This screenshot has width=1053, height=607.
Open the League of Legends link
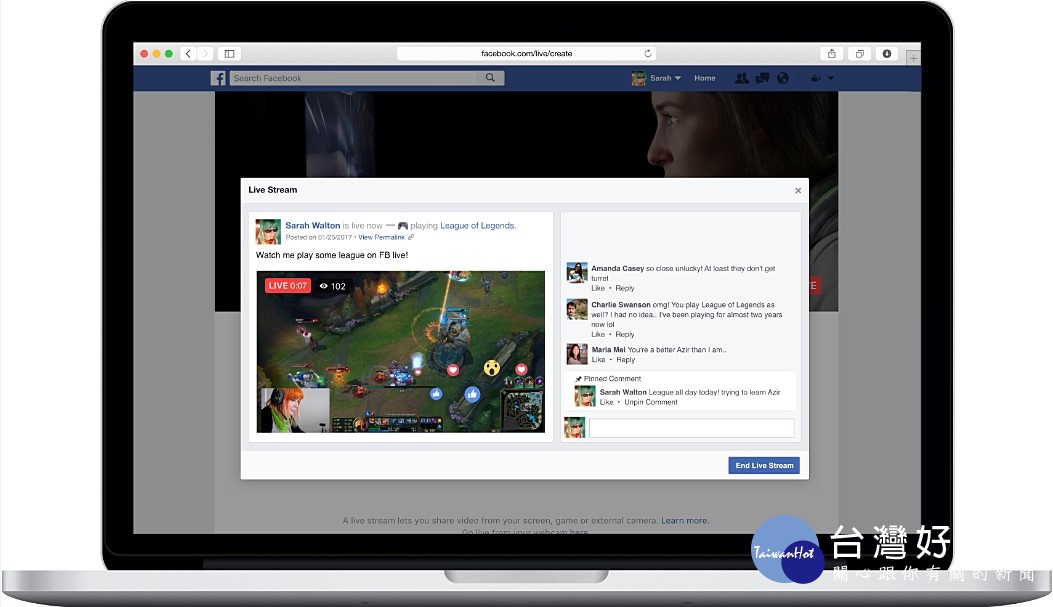tap(477, 226)
